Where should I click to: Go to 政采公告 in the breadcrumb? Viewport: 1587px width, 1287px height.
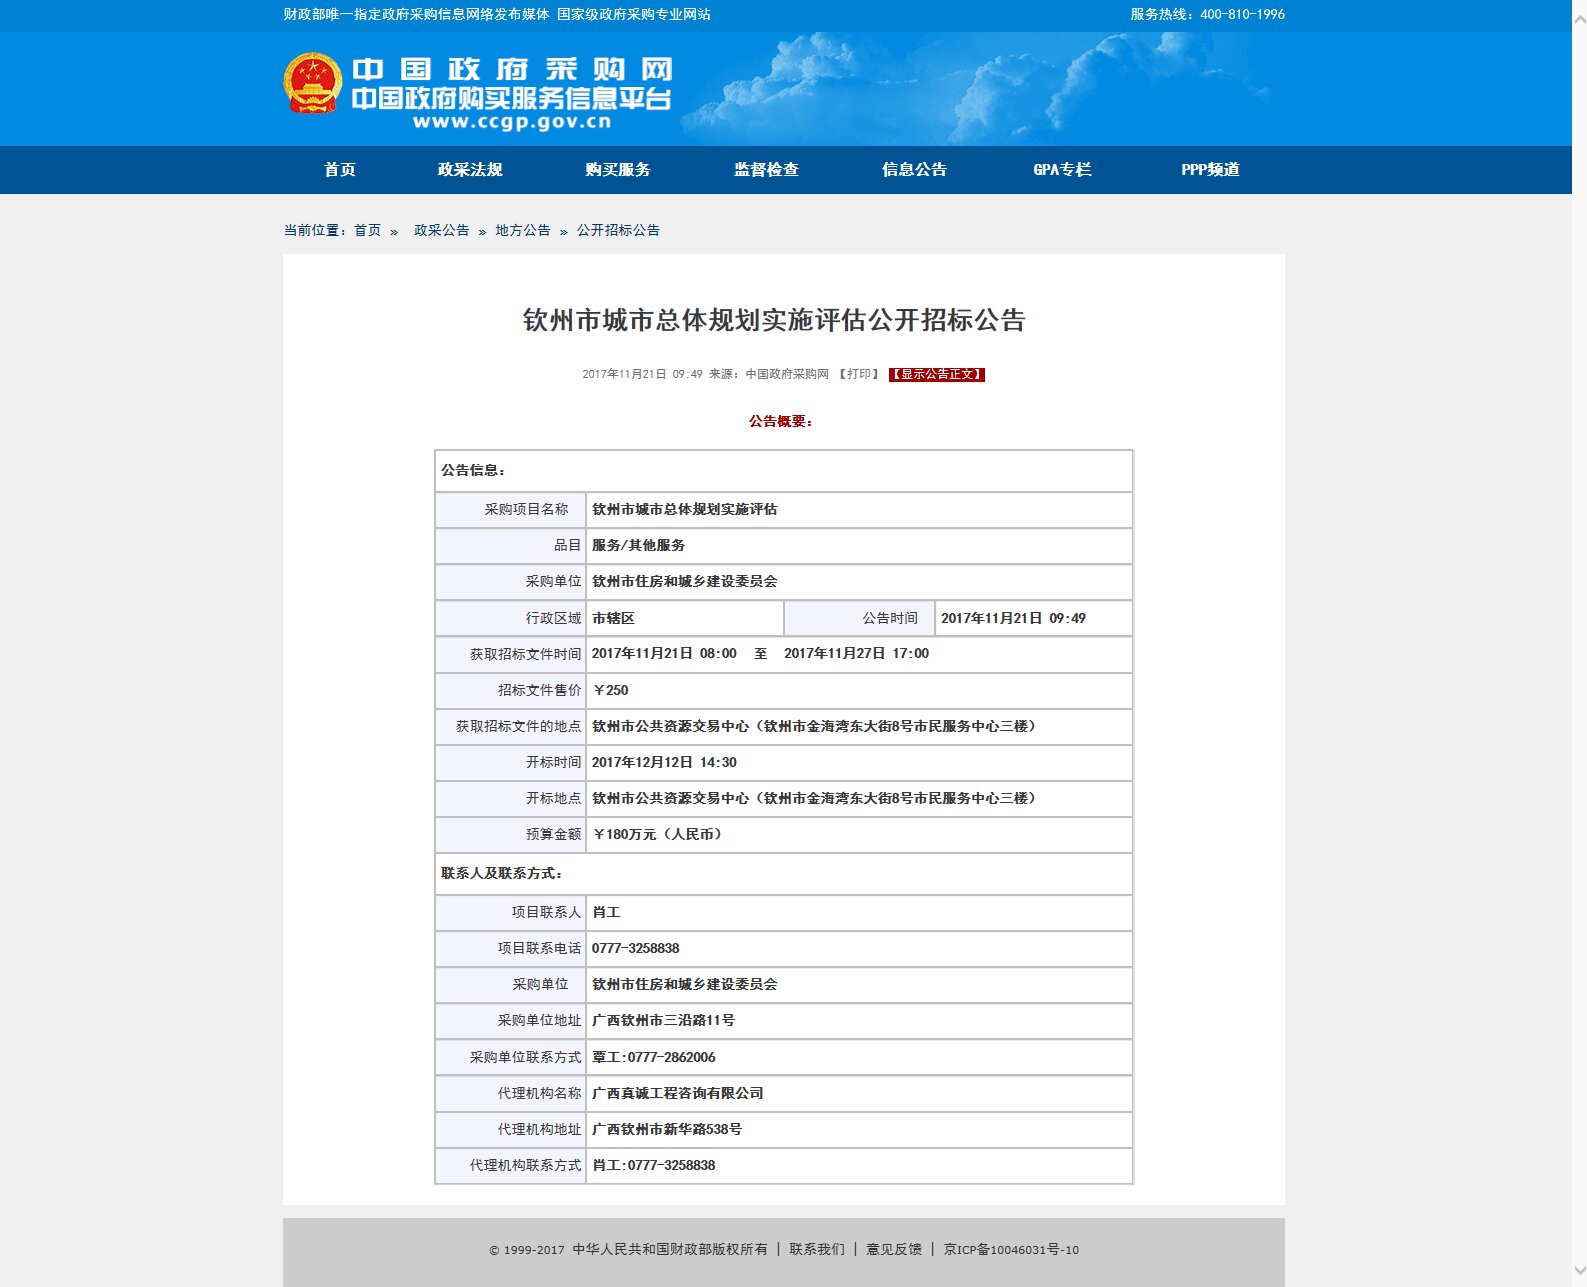click(x=441, y=230)
